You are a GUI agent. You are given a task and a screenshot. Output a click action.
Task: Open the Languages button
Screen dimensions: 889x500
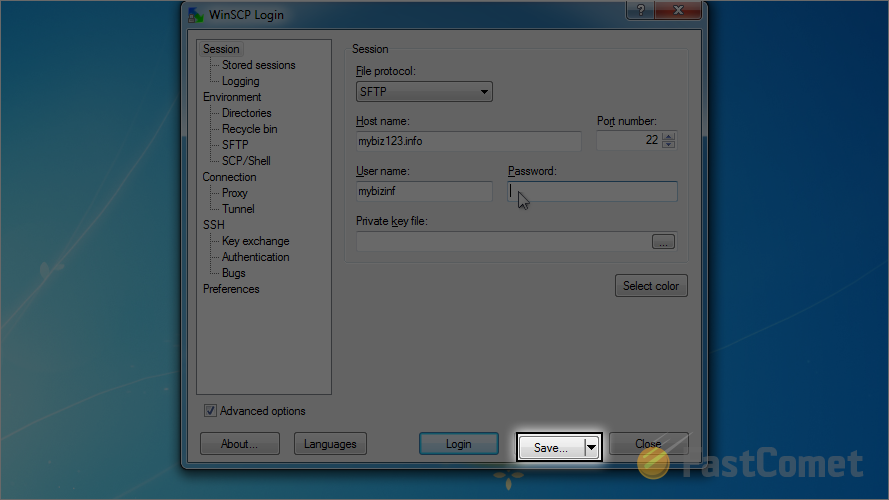click(x=330, y=444)
